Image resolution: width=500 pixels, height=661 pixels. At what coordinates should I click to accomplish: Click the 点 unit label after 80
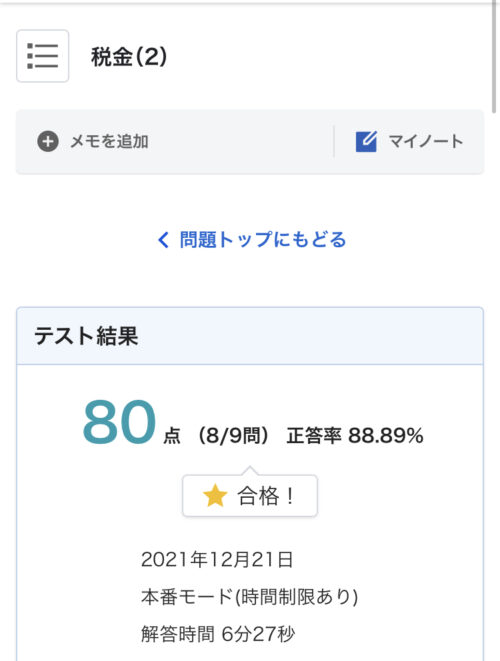tap(172, 436)
